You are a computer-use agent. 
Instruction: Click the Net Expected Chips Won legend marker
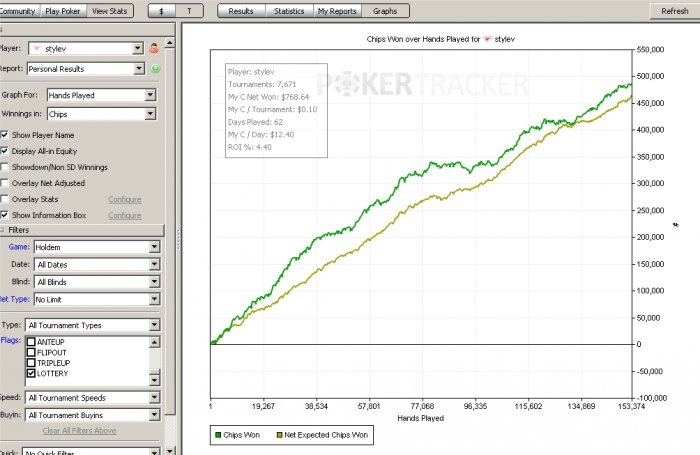(x=279, y=435)
